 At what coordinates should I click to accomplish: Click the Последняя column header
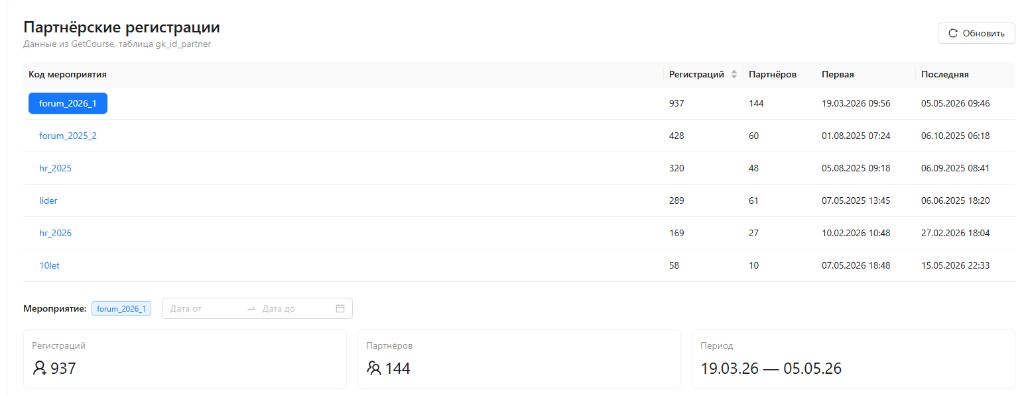click(x=945, y=74)
